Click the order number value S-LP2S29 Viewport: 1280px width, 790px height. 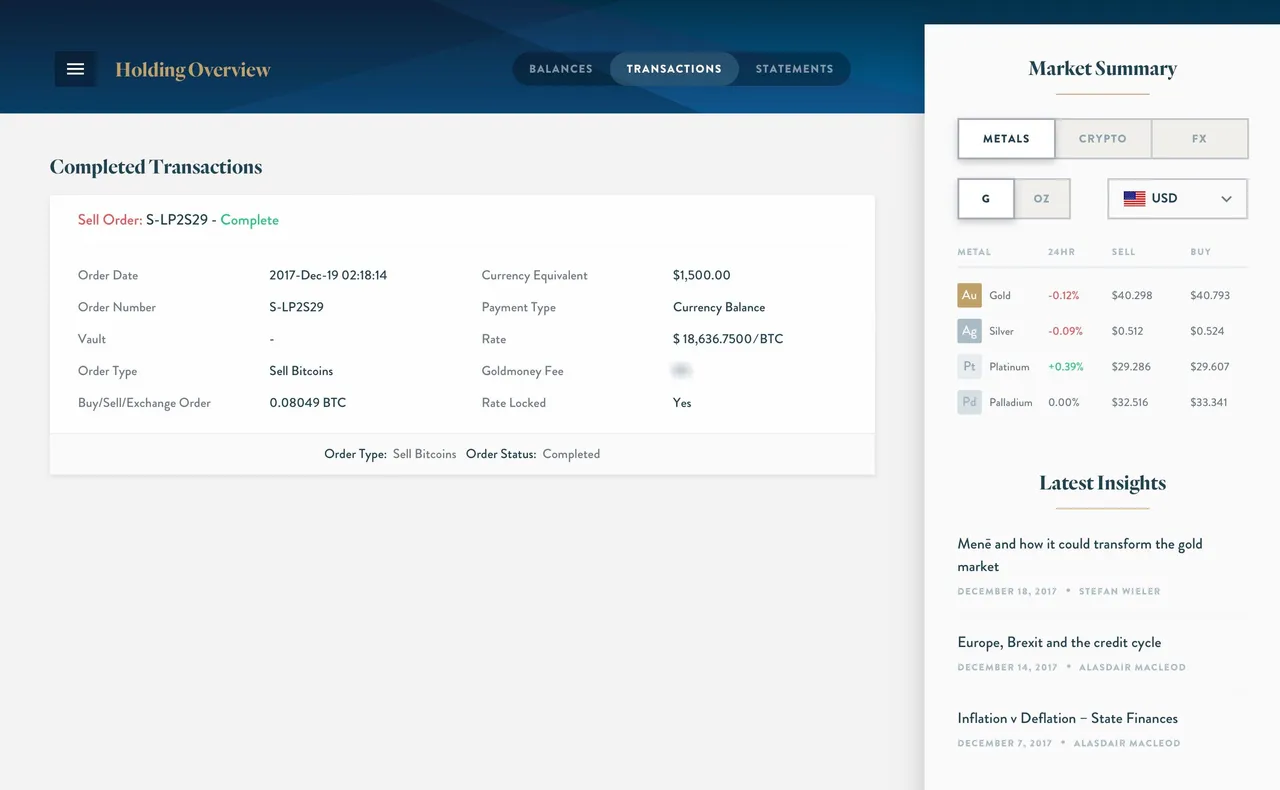297,307
